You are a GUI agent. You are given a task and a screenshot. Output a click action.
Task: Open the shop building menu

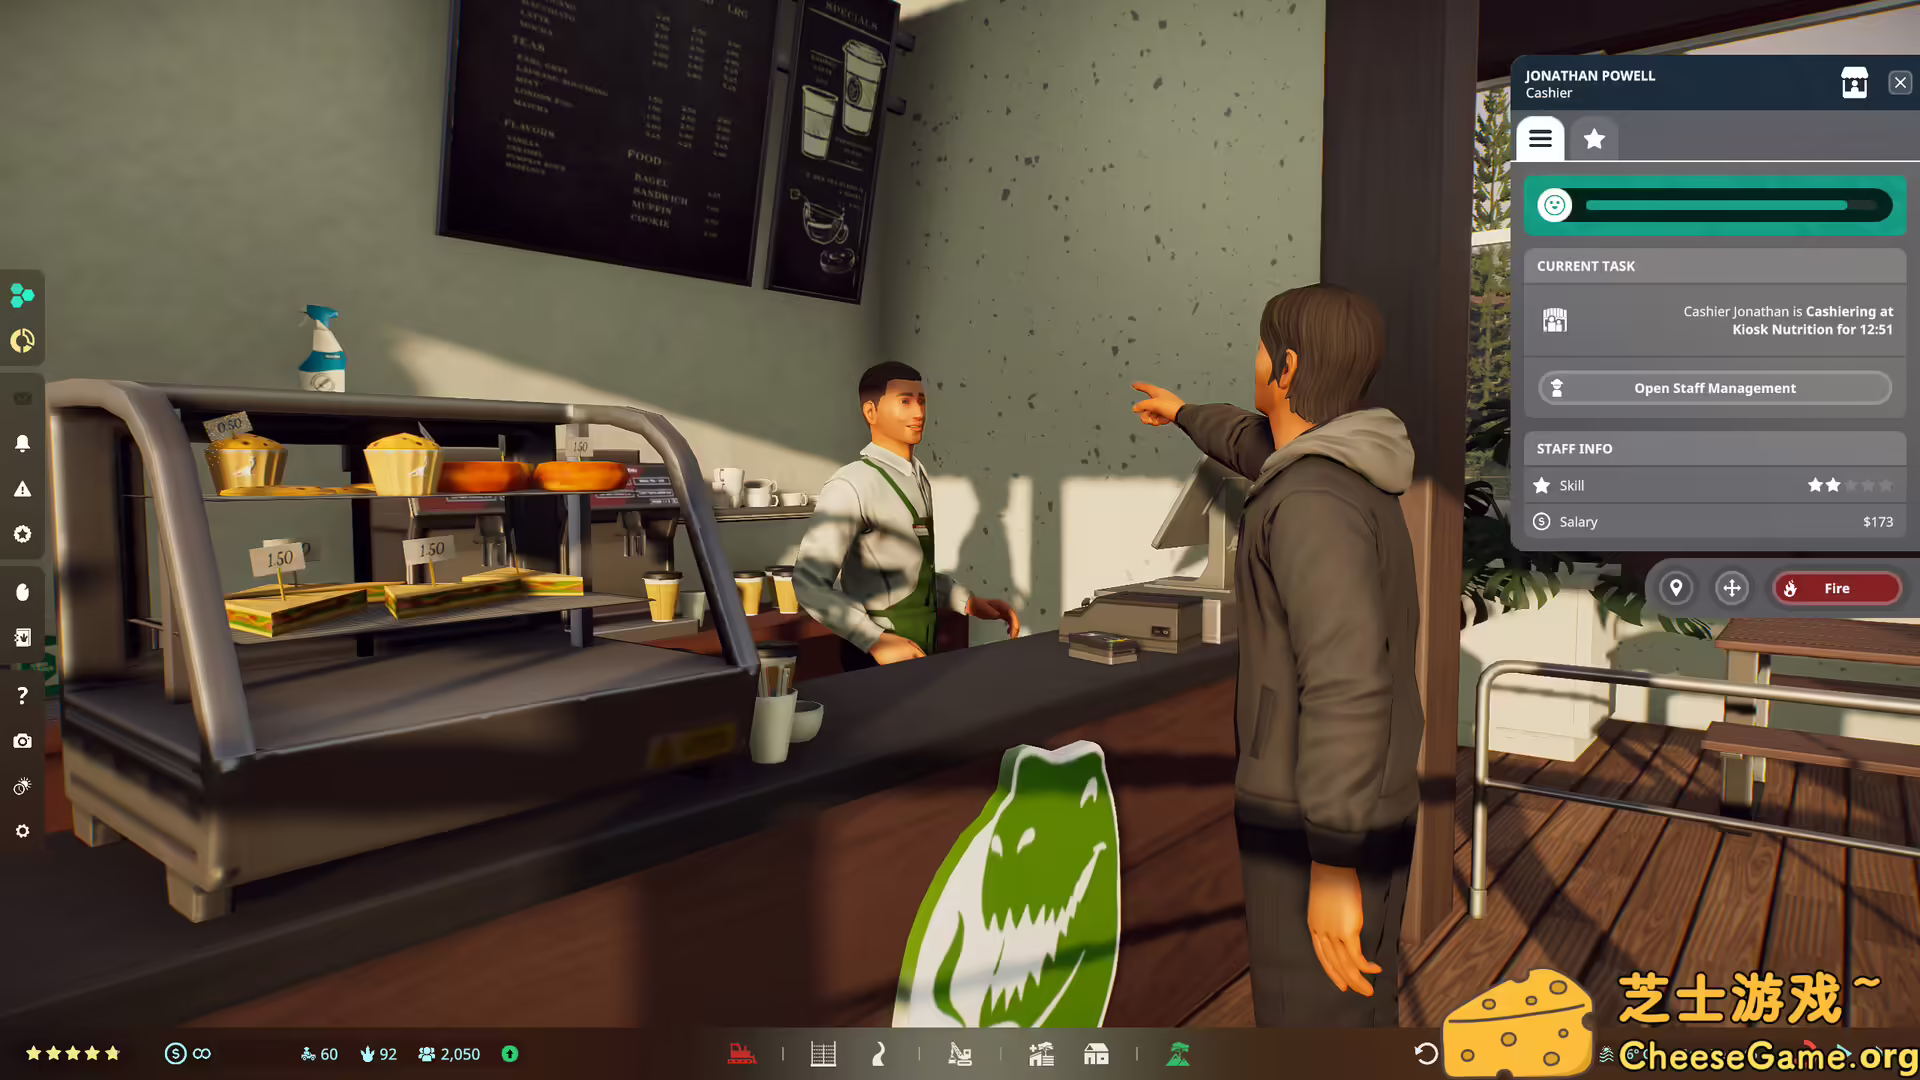click(1096, 1053)
